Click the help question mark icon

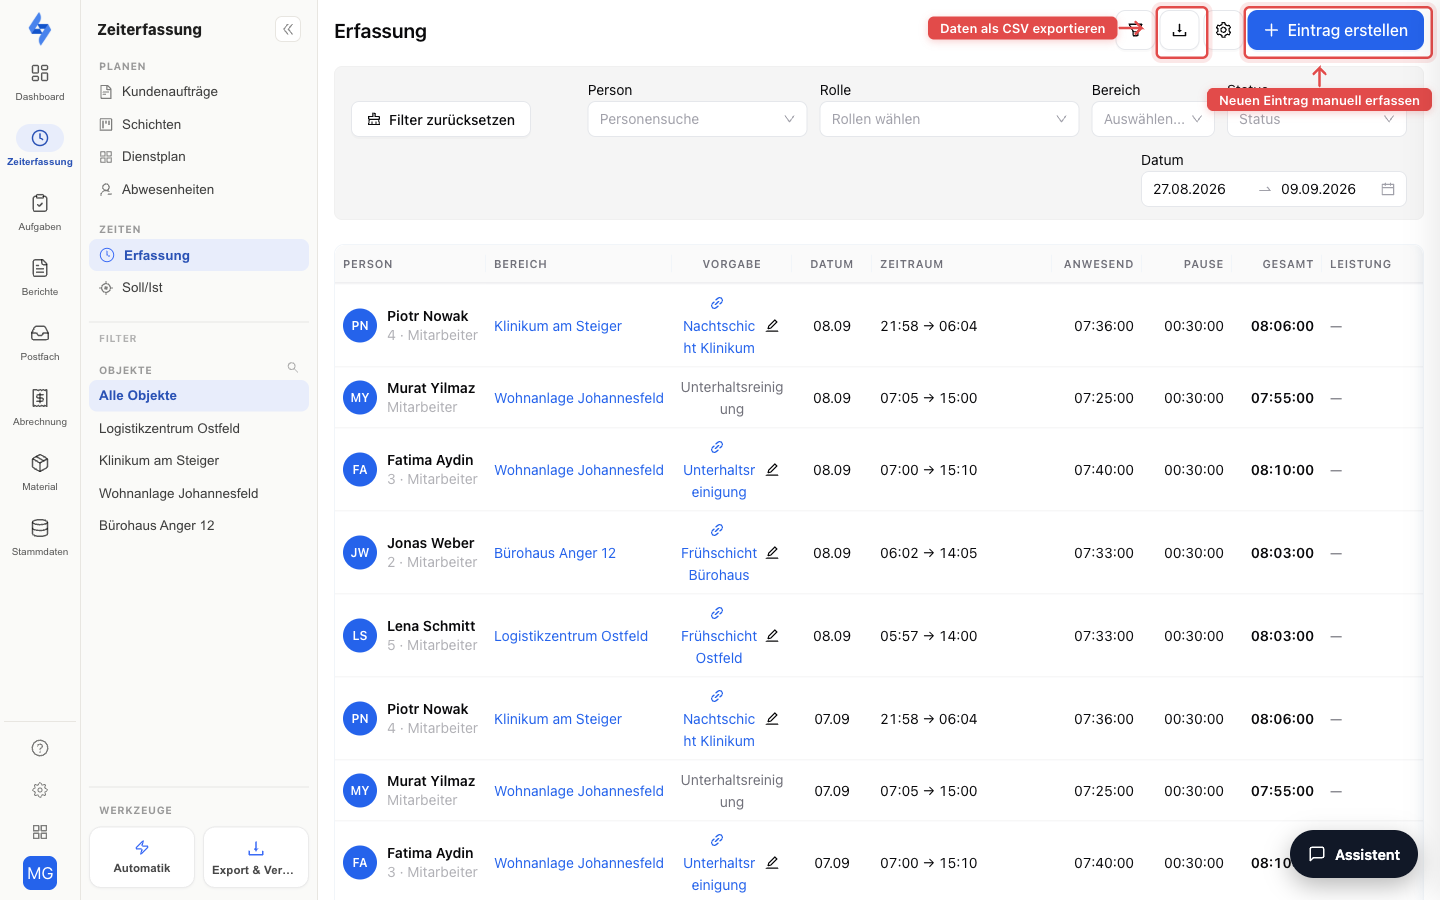pyautogui.click(x=40, y=748)
